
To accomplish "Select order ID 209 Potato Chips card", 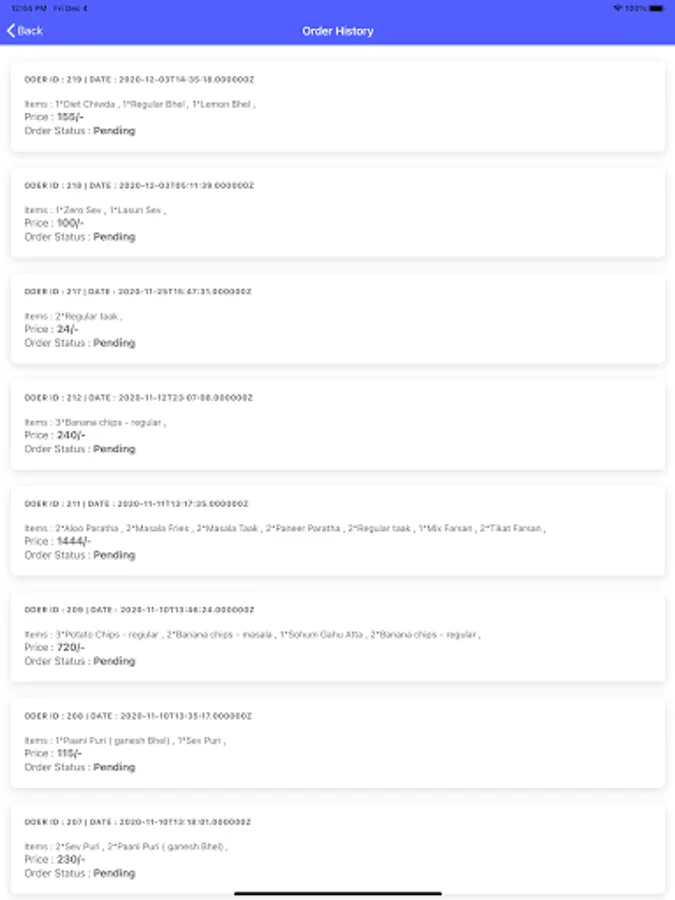I will (338, 637).
